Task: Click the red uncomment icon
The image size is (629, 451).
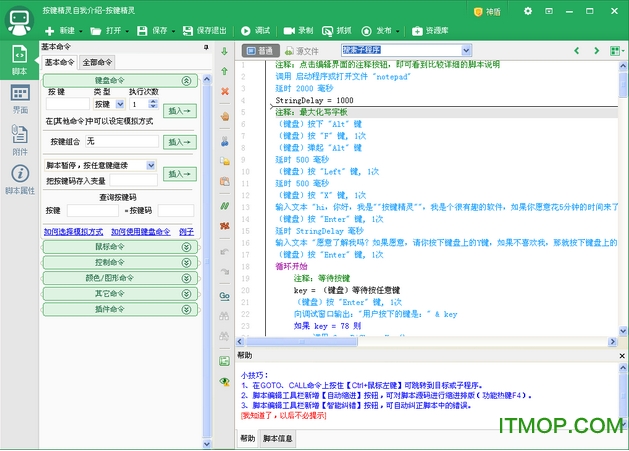Action: (x=225, y=226)
